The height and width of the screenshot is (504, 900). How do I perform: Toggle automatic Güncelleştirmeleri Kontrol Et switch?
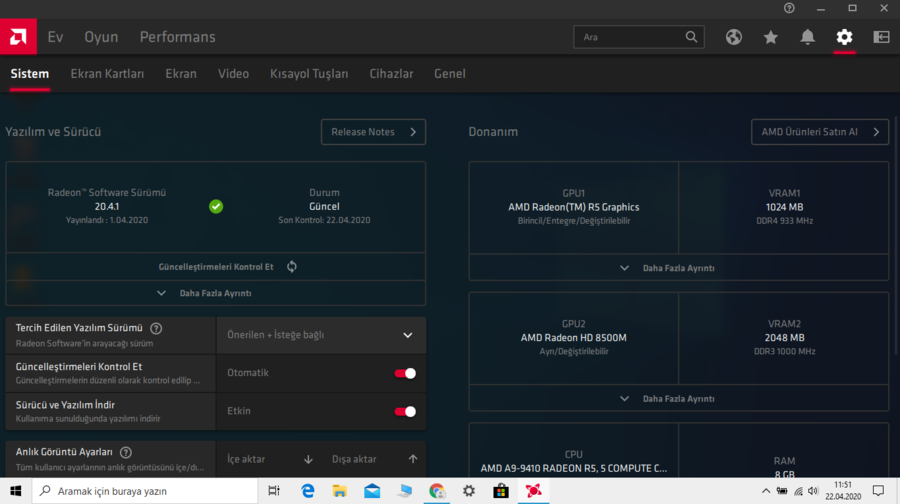pos(405,373)
